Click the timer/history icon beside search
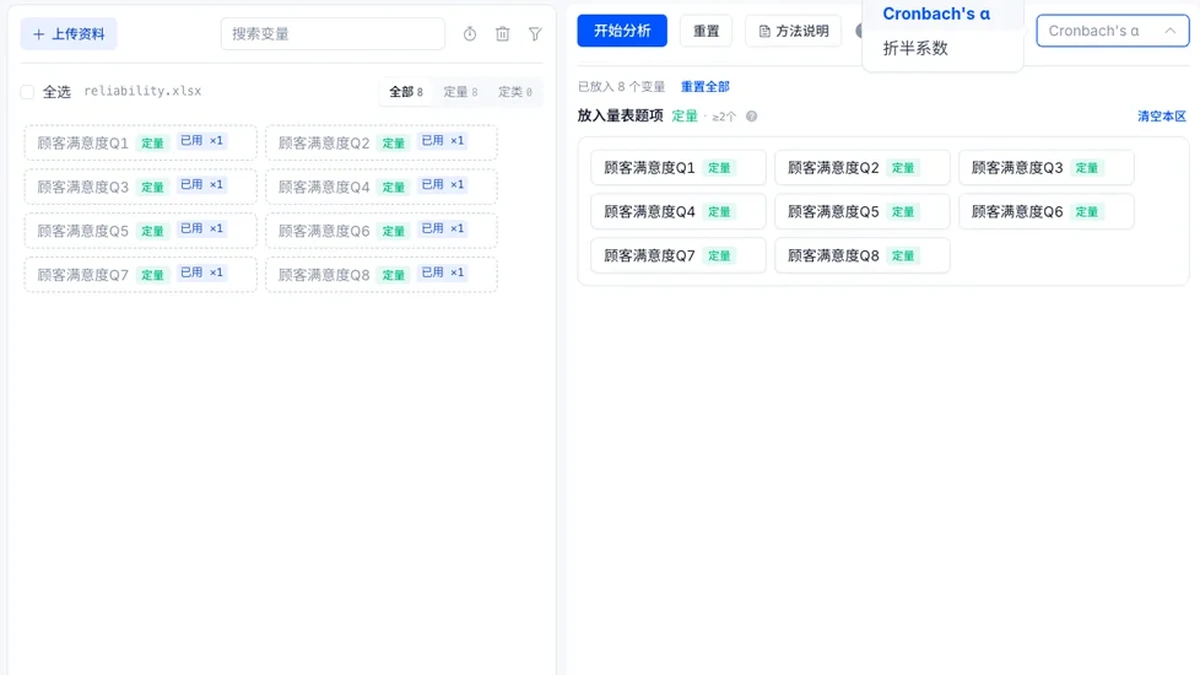The width and height of the screenshot is (1200, 675). (470, 34)
